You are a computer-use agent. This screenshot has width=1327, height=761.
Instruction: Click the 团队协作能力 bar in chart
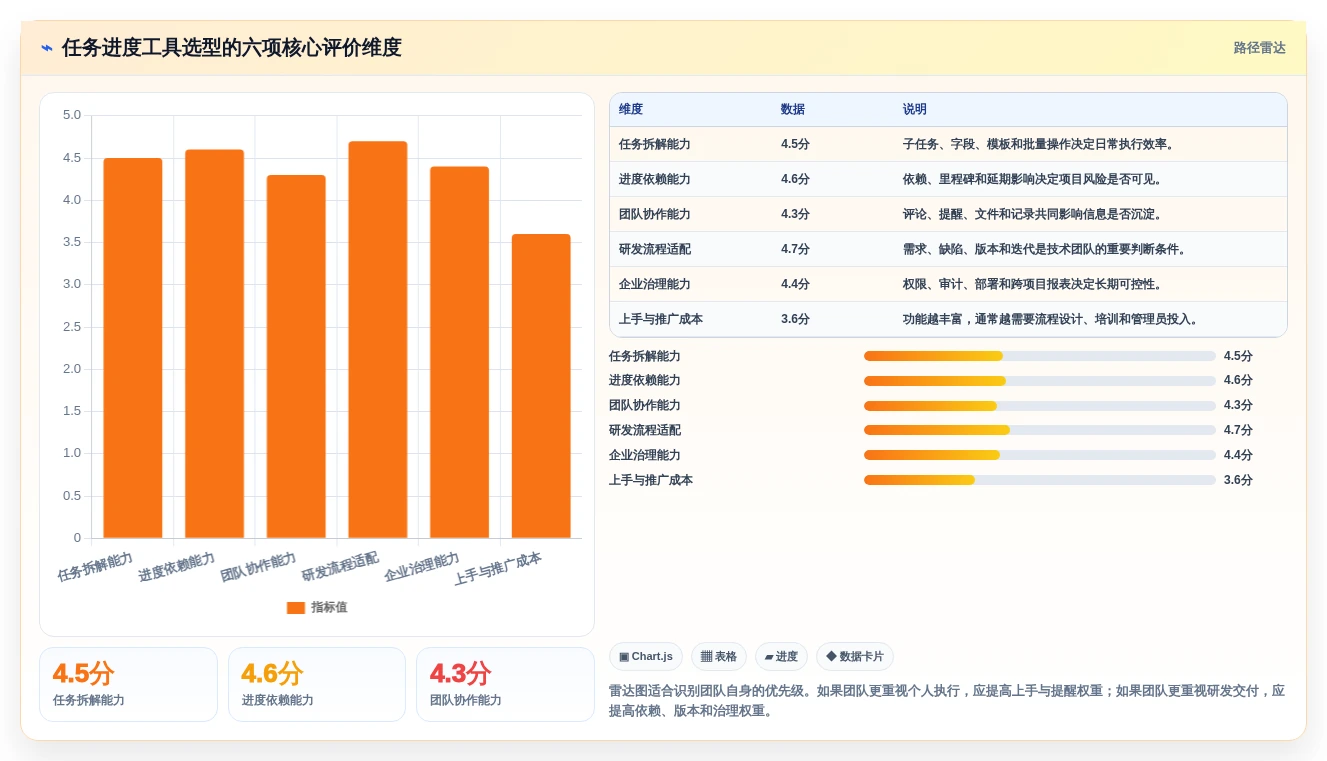click(296, 356)
